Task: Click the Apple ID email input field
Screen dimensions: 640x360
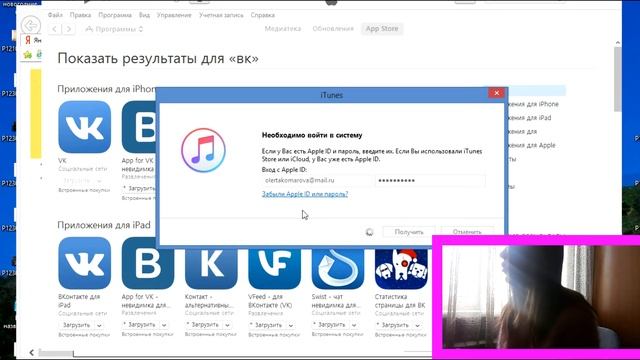Action: pos(318,180)
